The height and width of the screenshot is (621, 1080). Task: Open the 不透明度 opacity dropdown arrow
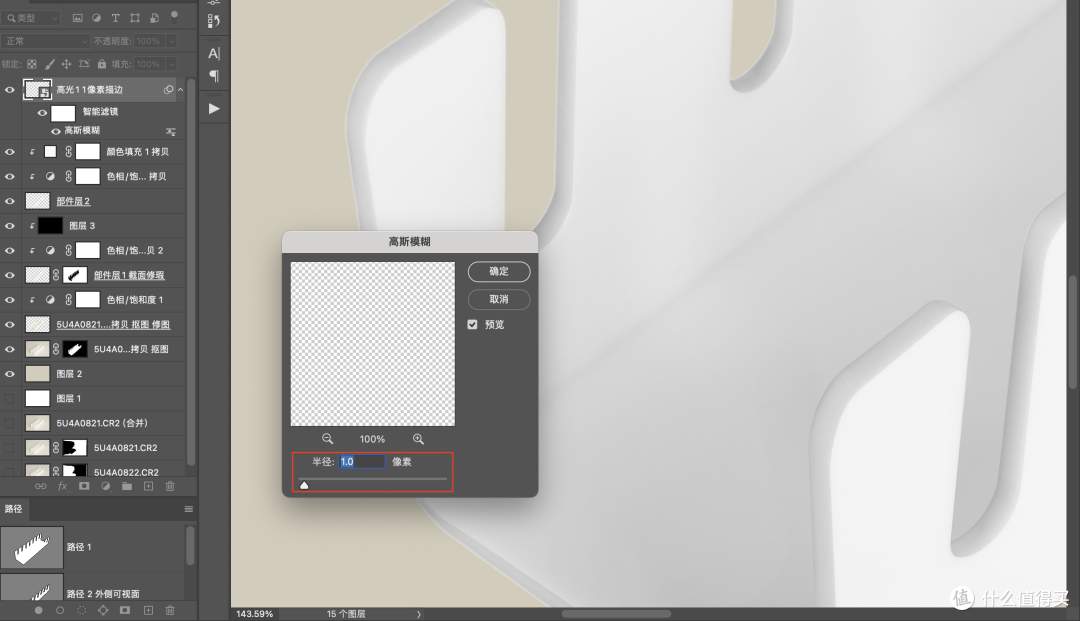coord(172,41)
